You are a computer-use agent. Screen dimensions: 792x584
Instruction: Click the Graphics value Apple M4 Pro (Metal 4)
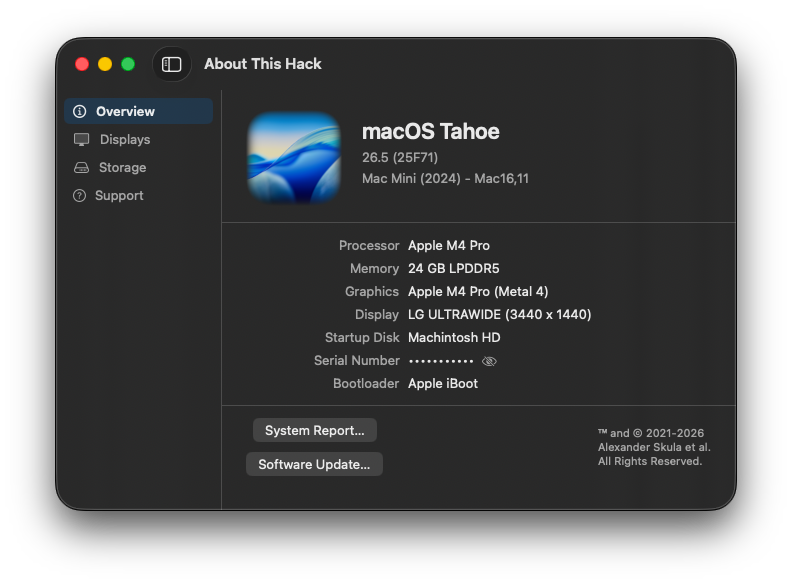point(478,291)
